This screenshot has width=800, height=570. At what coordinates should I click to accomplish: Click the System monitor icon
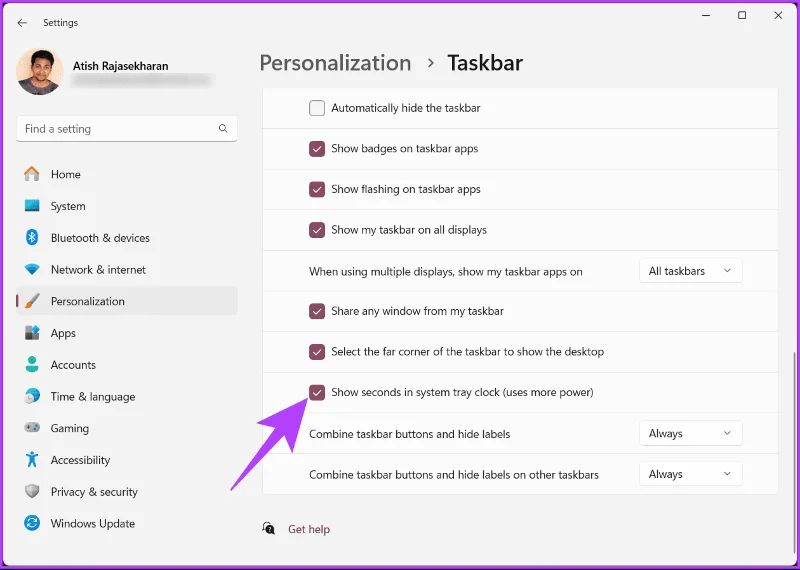point(32,206)
